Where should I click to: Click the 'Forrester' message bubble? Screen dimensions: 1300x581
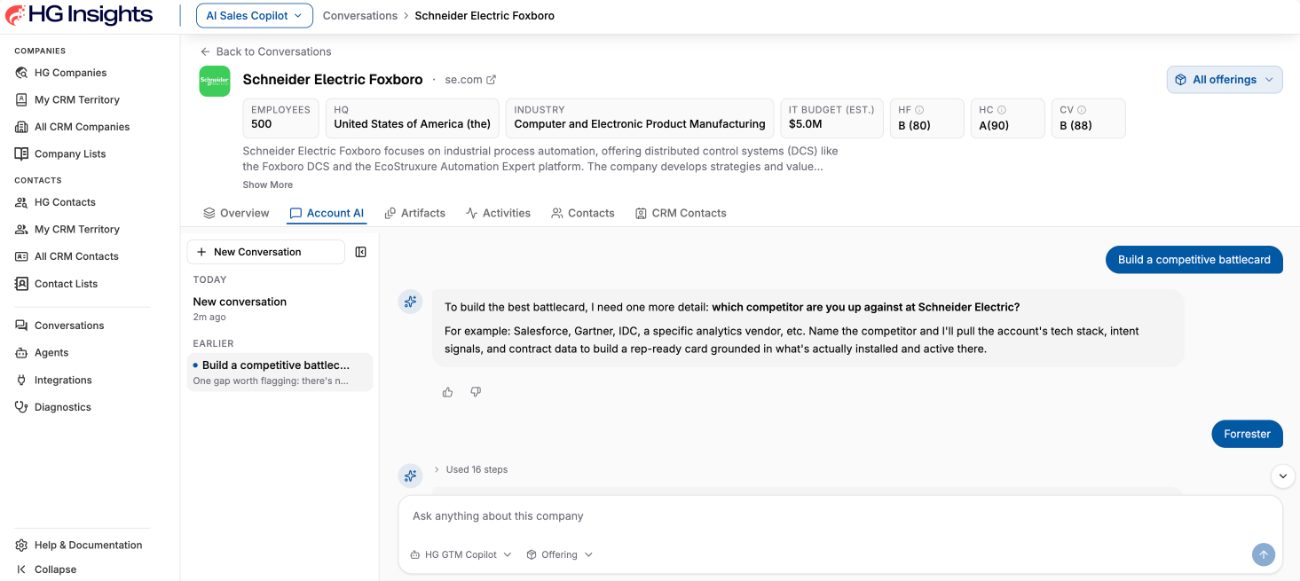pyautogui.click(x=1247, y=434)
